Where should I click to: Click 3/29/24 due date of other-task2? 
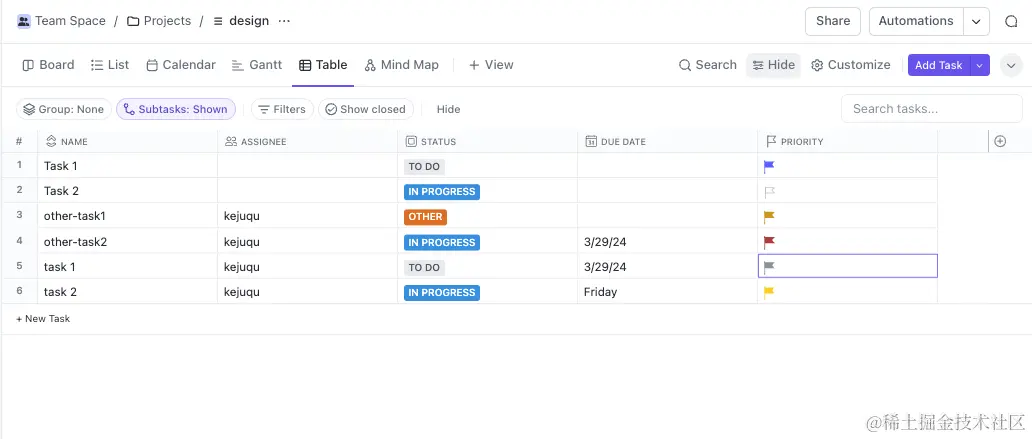tap(605, 242)
